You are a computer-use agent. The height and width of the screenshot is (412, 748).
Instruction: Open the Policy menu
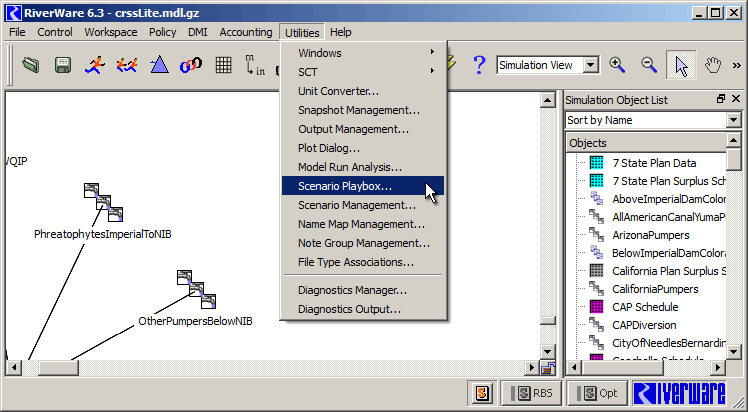[163, 32]
